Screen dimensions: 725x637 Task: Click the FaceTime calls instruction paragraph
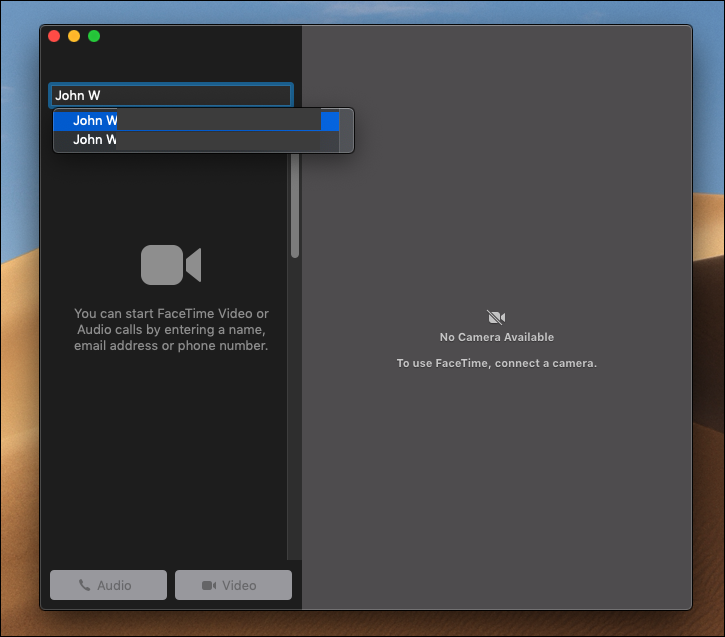[171, 330]
